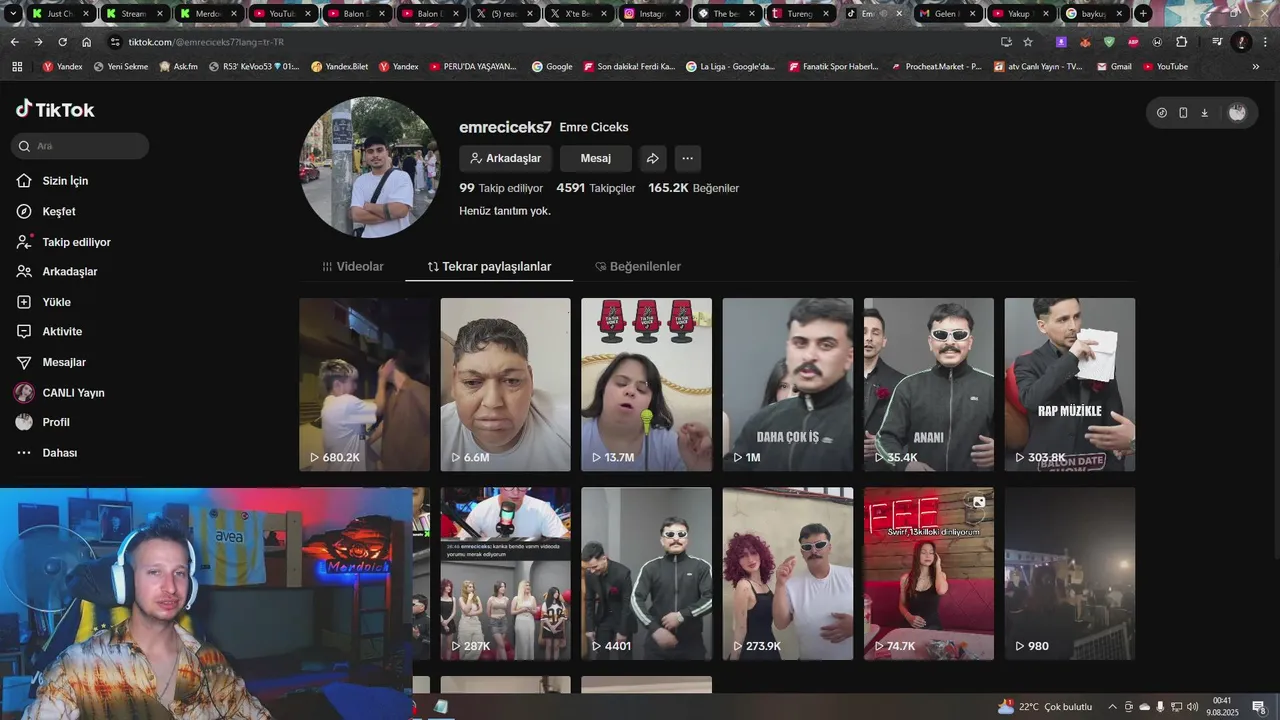Open the sidebar Arkadaşlar page
1280x720 pixels.
pyautogui.click(x=57, y=272)
